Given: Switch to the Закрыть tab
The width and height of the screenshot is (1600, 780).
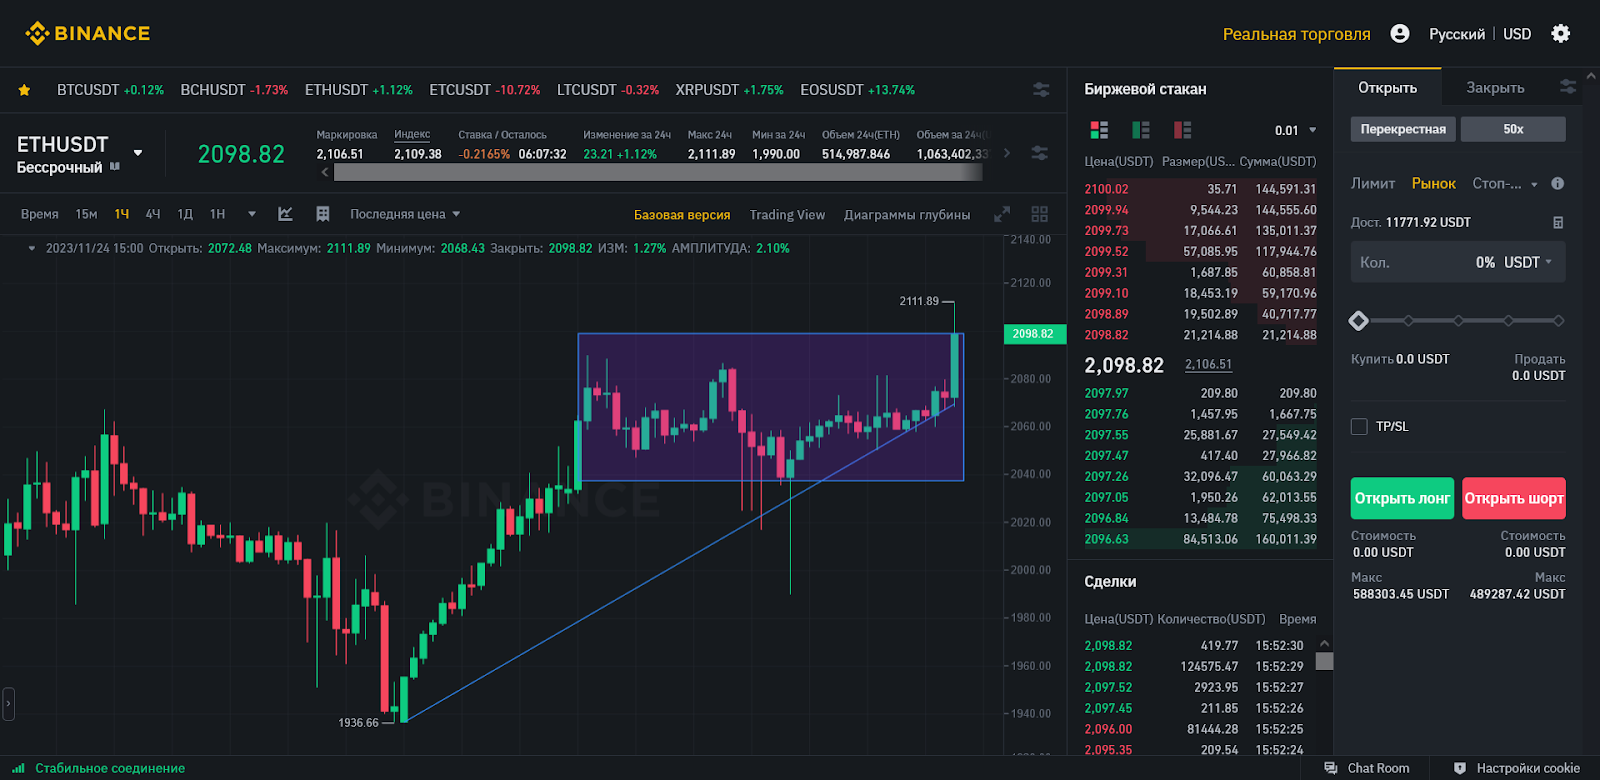Looking at the screenshot, I should tap(1495, 88).
